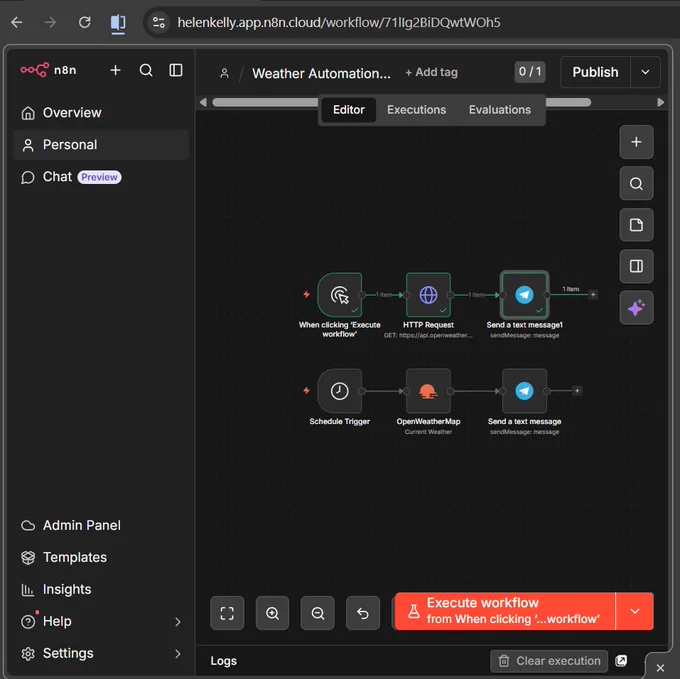680x679 pixels.
Task: Click the reset/undo arrow canvas button
Action: click(x=363, y=613)
